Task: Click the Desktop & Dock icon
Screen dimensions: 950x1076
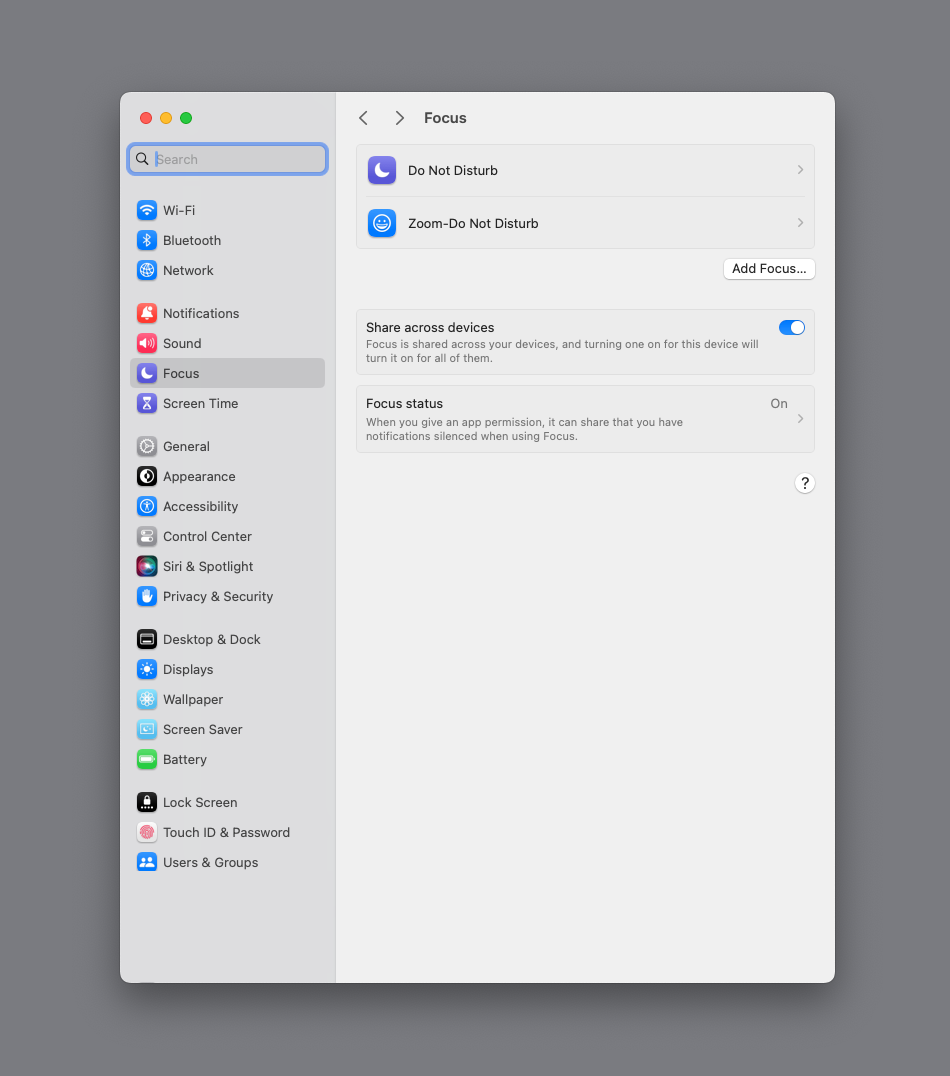Action: tap(147, 640)
